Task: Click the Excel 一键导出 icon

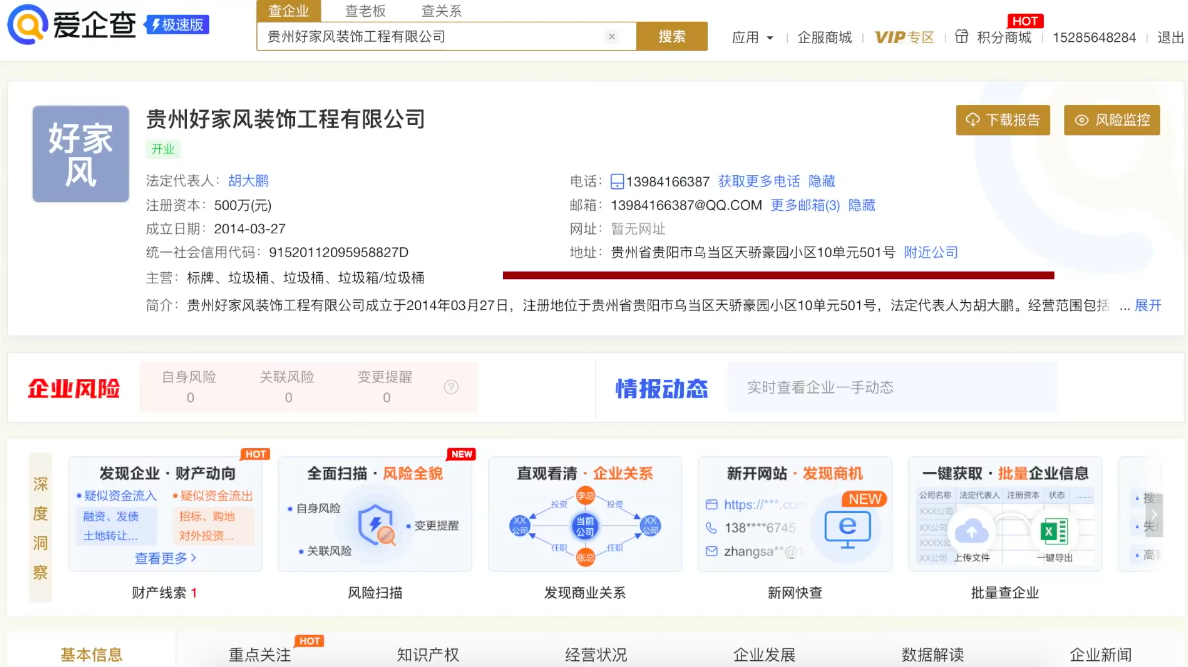Action: click(1054, 531)
